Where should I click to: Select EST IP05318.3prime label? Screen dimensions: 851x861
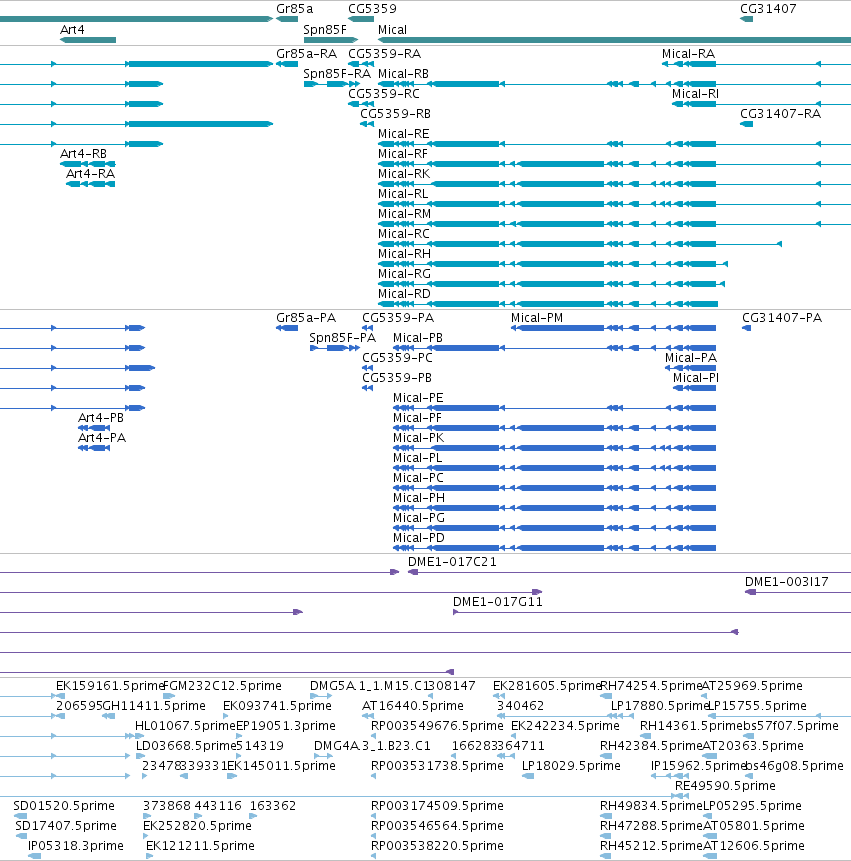[x=76, y=846]
